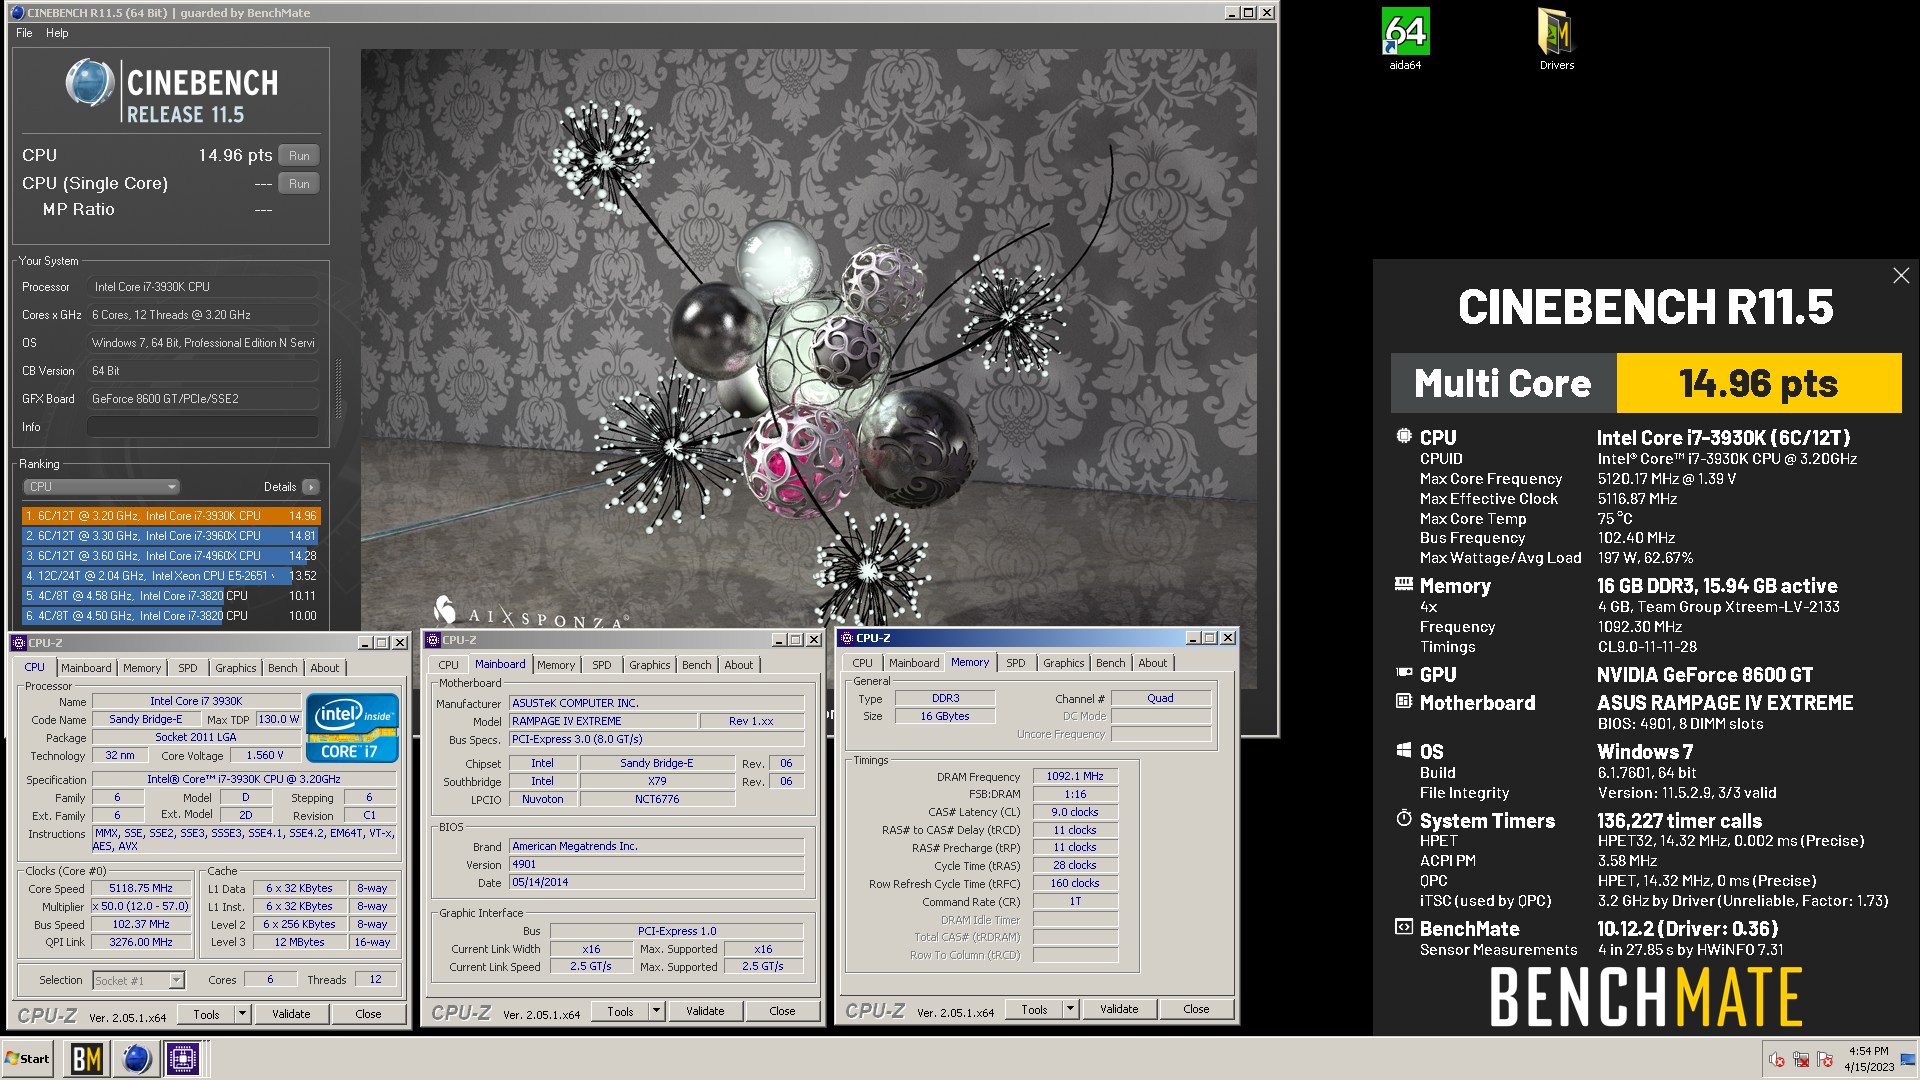1920x1080 pixels.
Task: Click the Cinebench window title bar icon
Action: [x=17, y=13]
